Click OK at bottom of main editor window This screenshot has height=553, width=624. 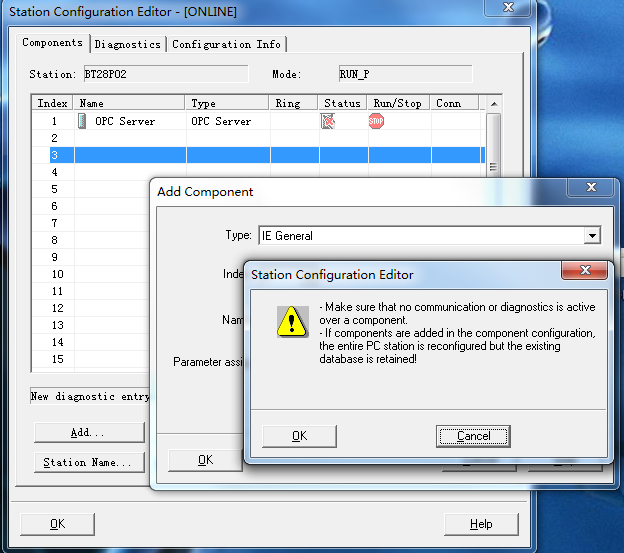point(57,524)
